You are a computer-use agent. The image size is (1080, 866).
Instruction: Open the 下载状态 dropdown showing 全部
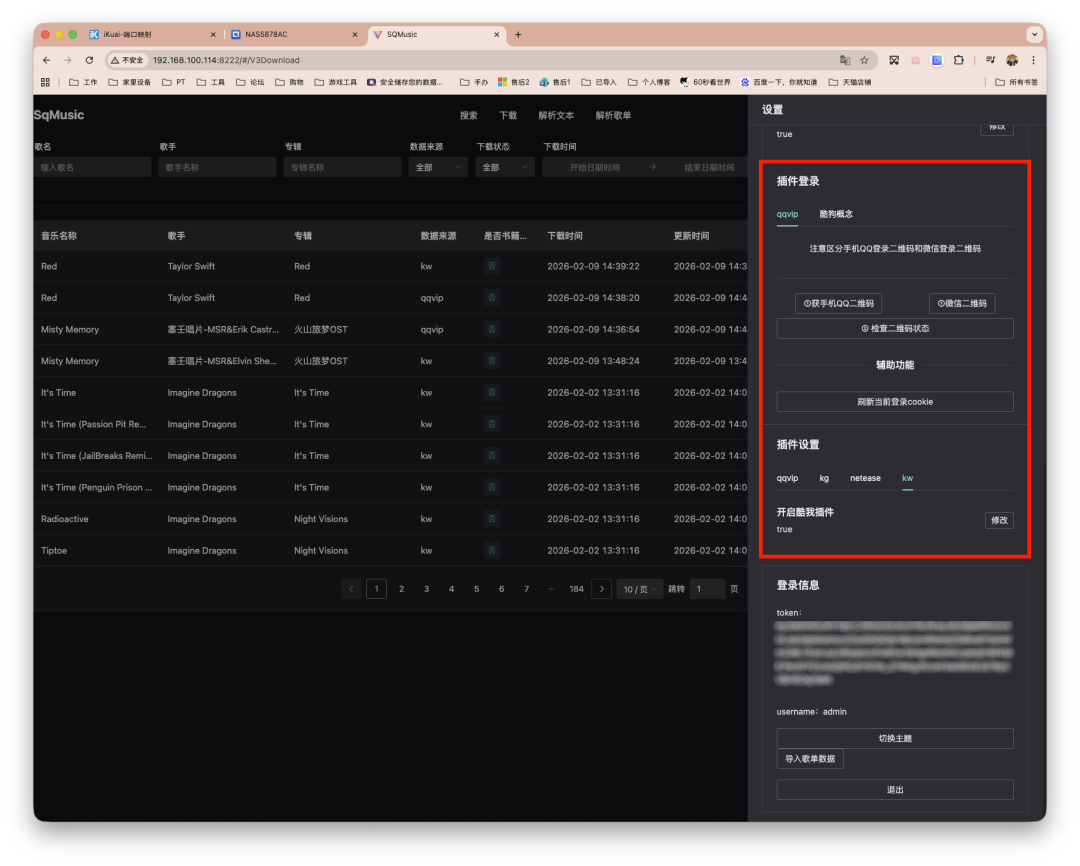[x=504, y=168]
